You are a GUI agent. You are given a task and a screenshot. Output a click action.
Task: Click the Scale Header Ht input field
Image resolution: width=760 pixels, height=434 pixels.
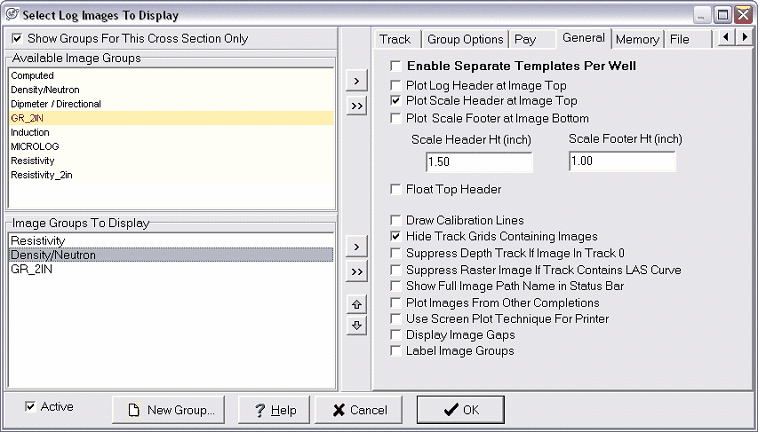(479, 161)
